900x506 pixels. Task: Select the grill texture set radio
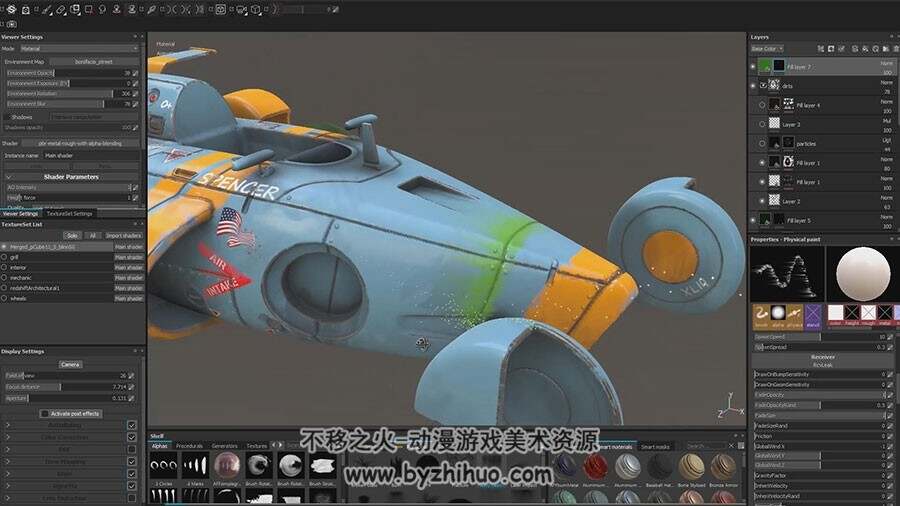point(4,257)
